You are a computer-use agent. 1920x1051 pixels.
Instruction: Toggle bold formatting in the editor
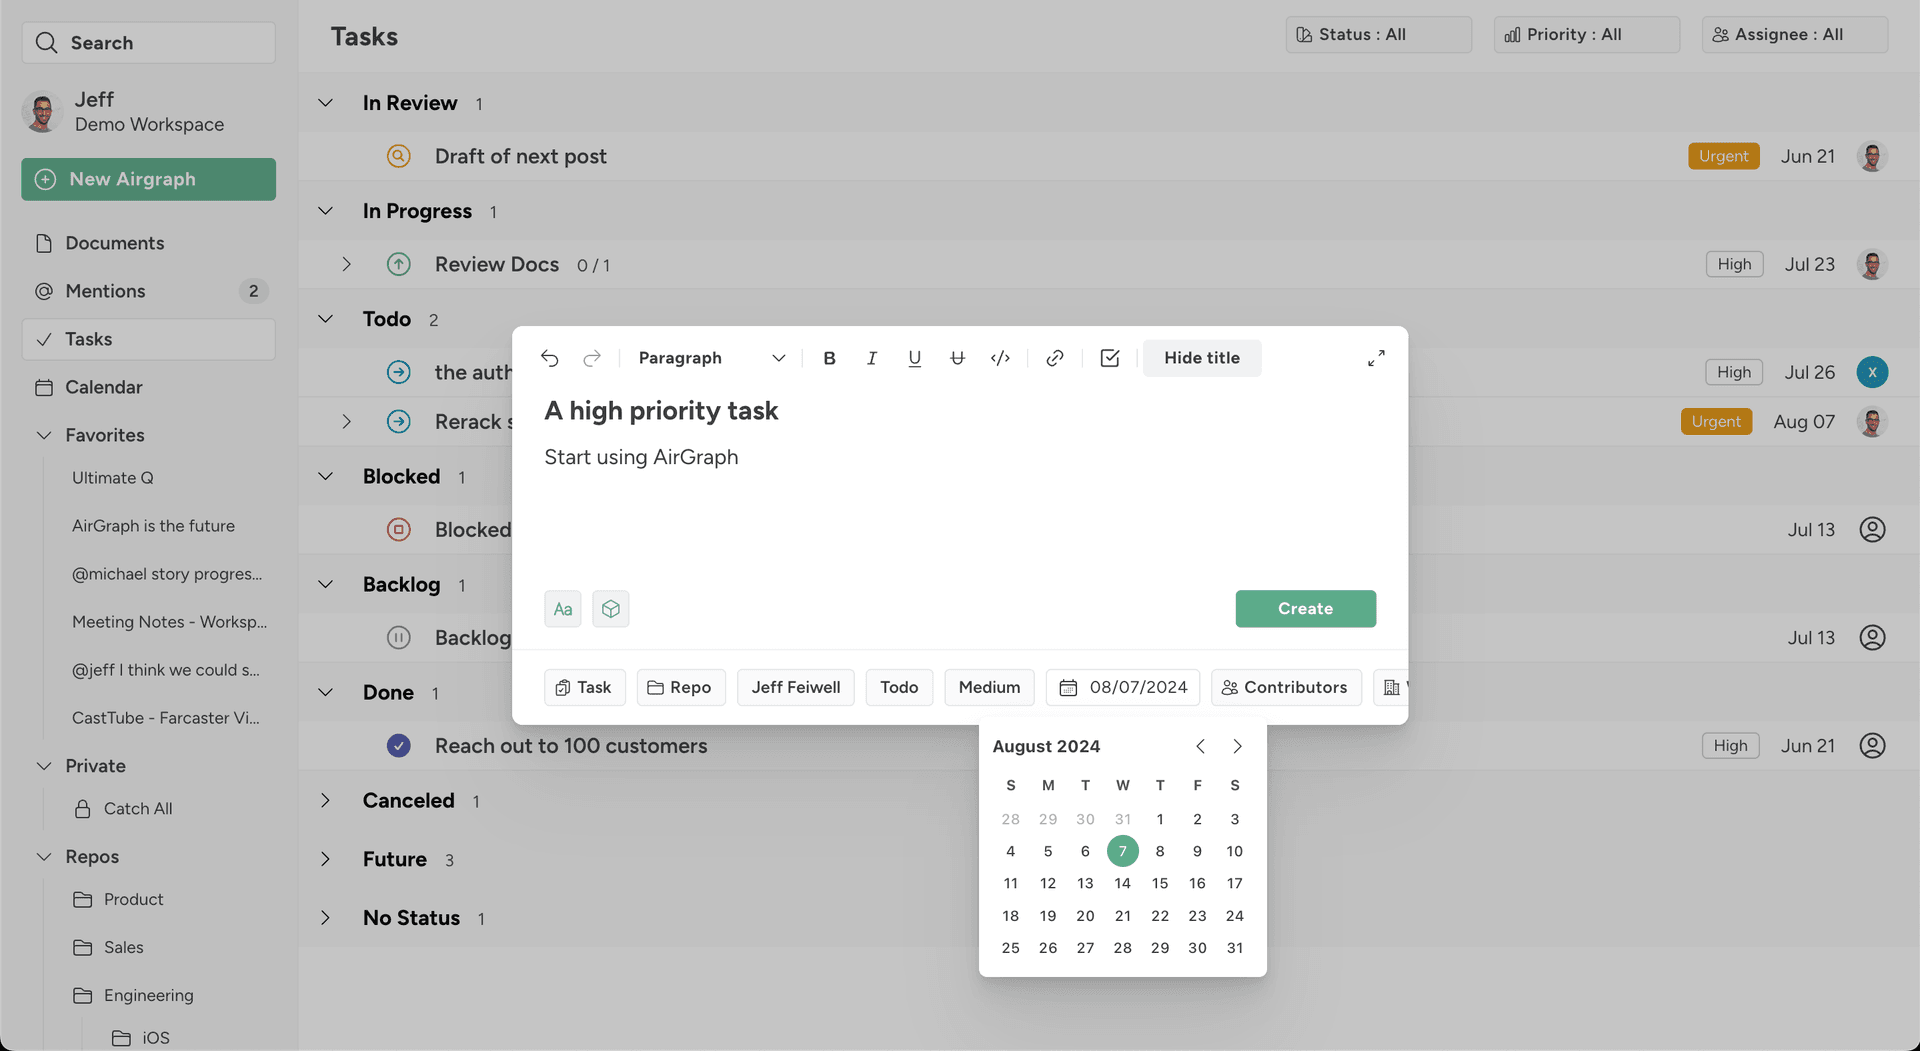click(829, 358)
